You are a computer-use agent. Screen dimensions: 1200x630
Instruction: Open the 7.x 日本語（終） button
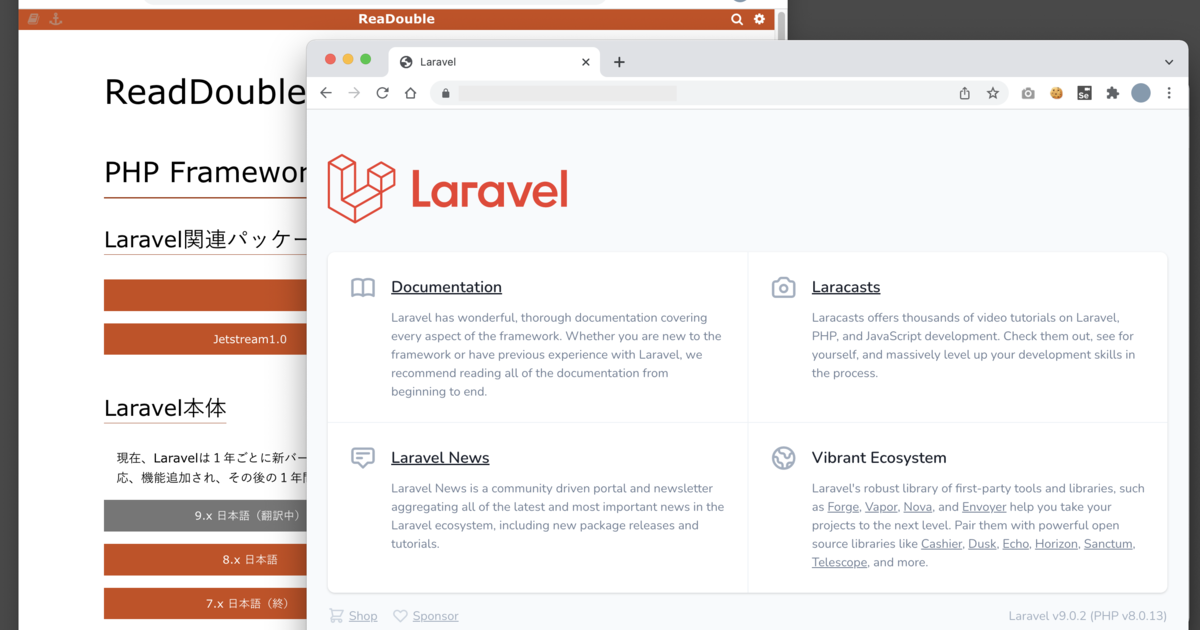[x=206, y=604]
